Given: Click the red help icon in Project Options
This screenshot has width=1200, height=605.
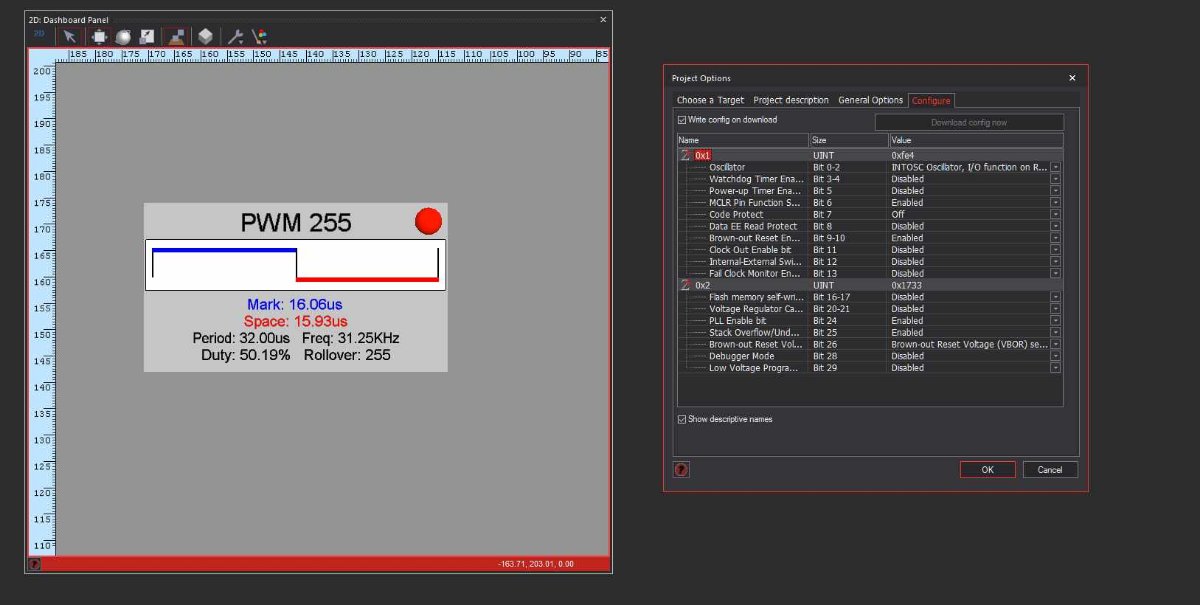Looking at the screenshot, I should 681,469.
